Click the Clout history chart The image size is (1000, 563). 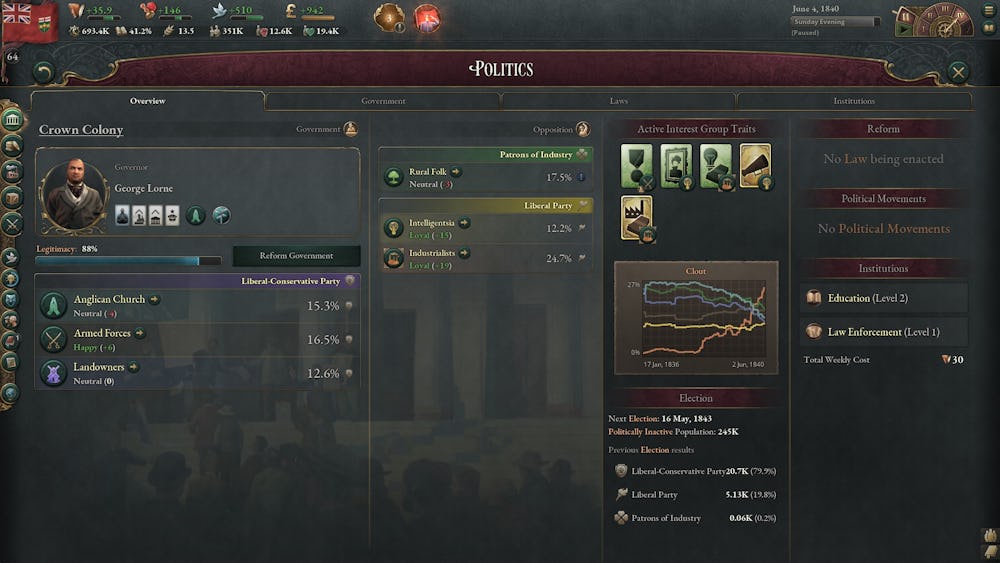696,318
